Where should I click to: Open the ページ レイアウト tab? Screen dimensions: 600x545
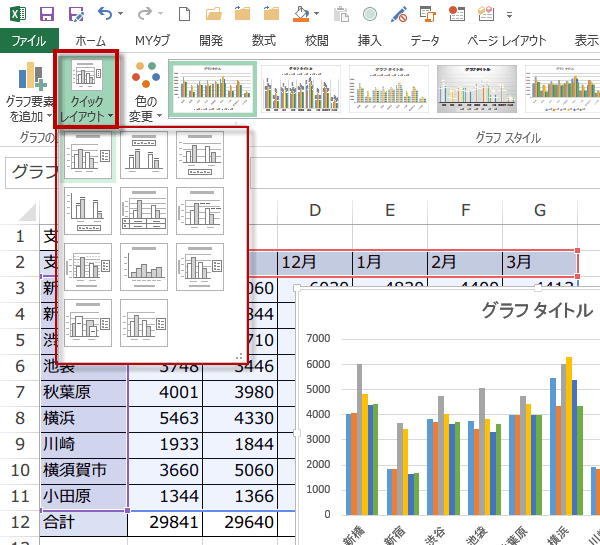(x=507, y=41)
